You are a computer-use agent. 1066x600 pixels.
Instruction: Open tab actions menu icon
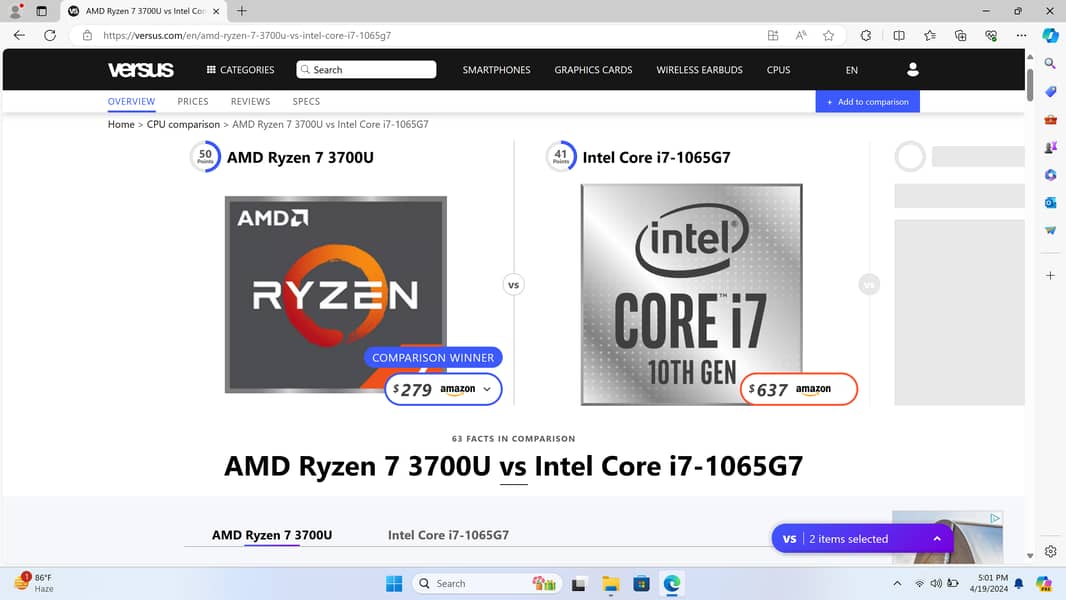click(41, 11)
